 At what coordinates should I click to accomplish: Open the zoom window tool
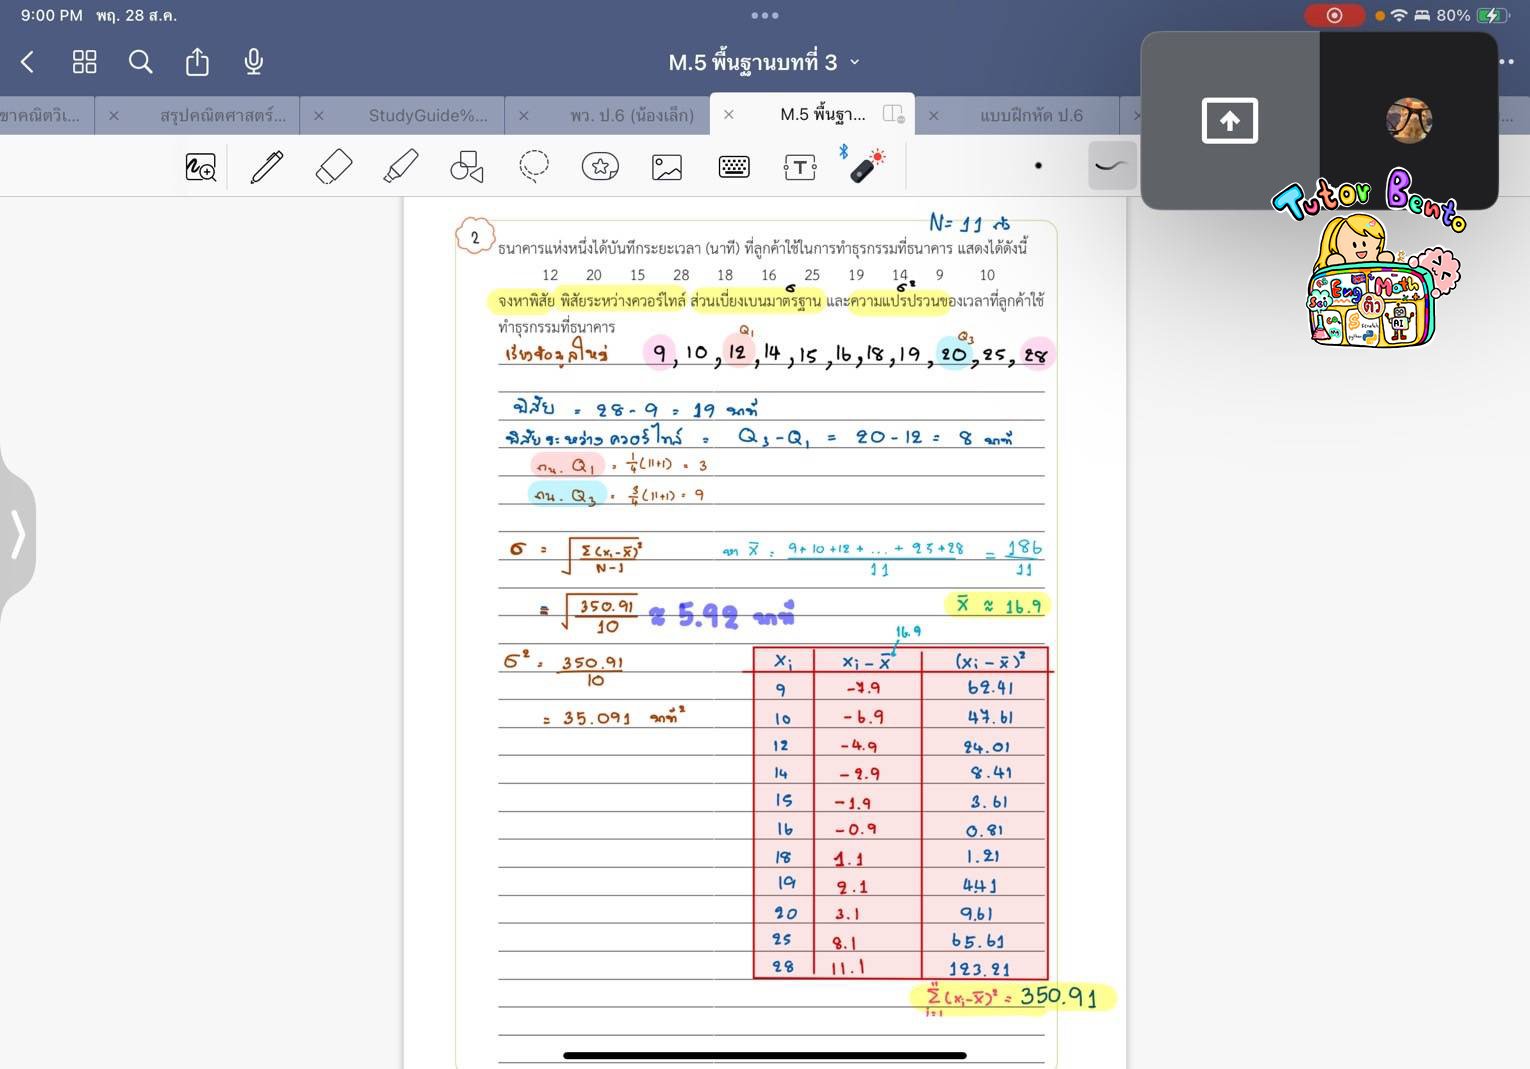[x=201, y=167]
